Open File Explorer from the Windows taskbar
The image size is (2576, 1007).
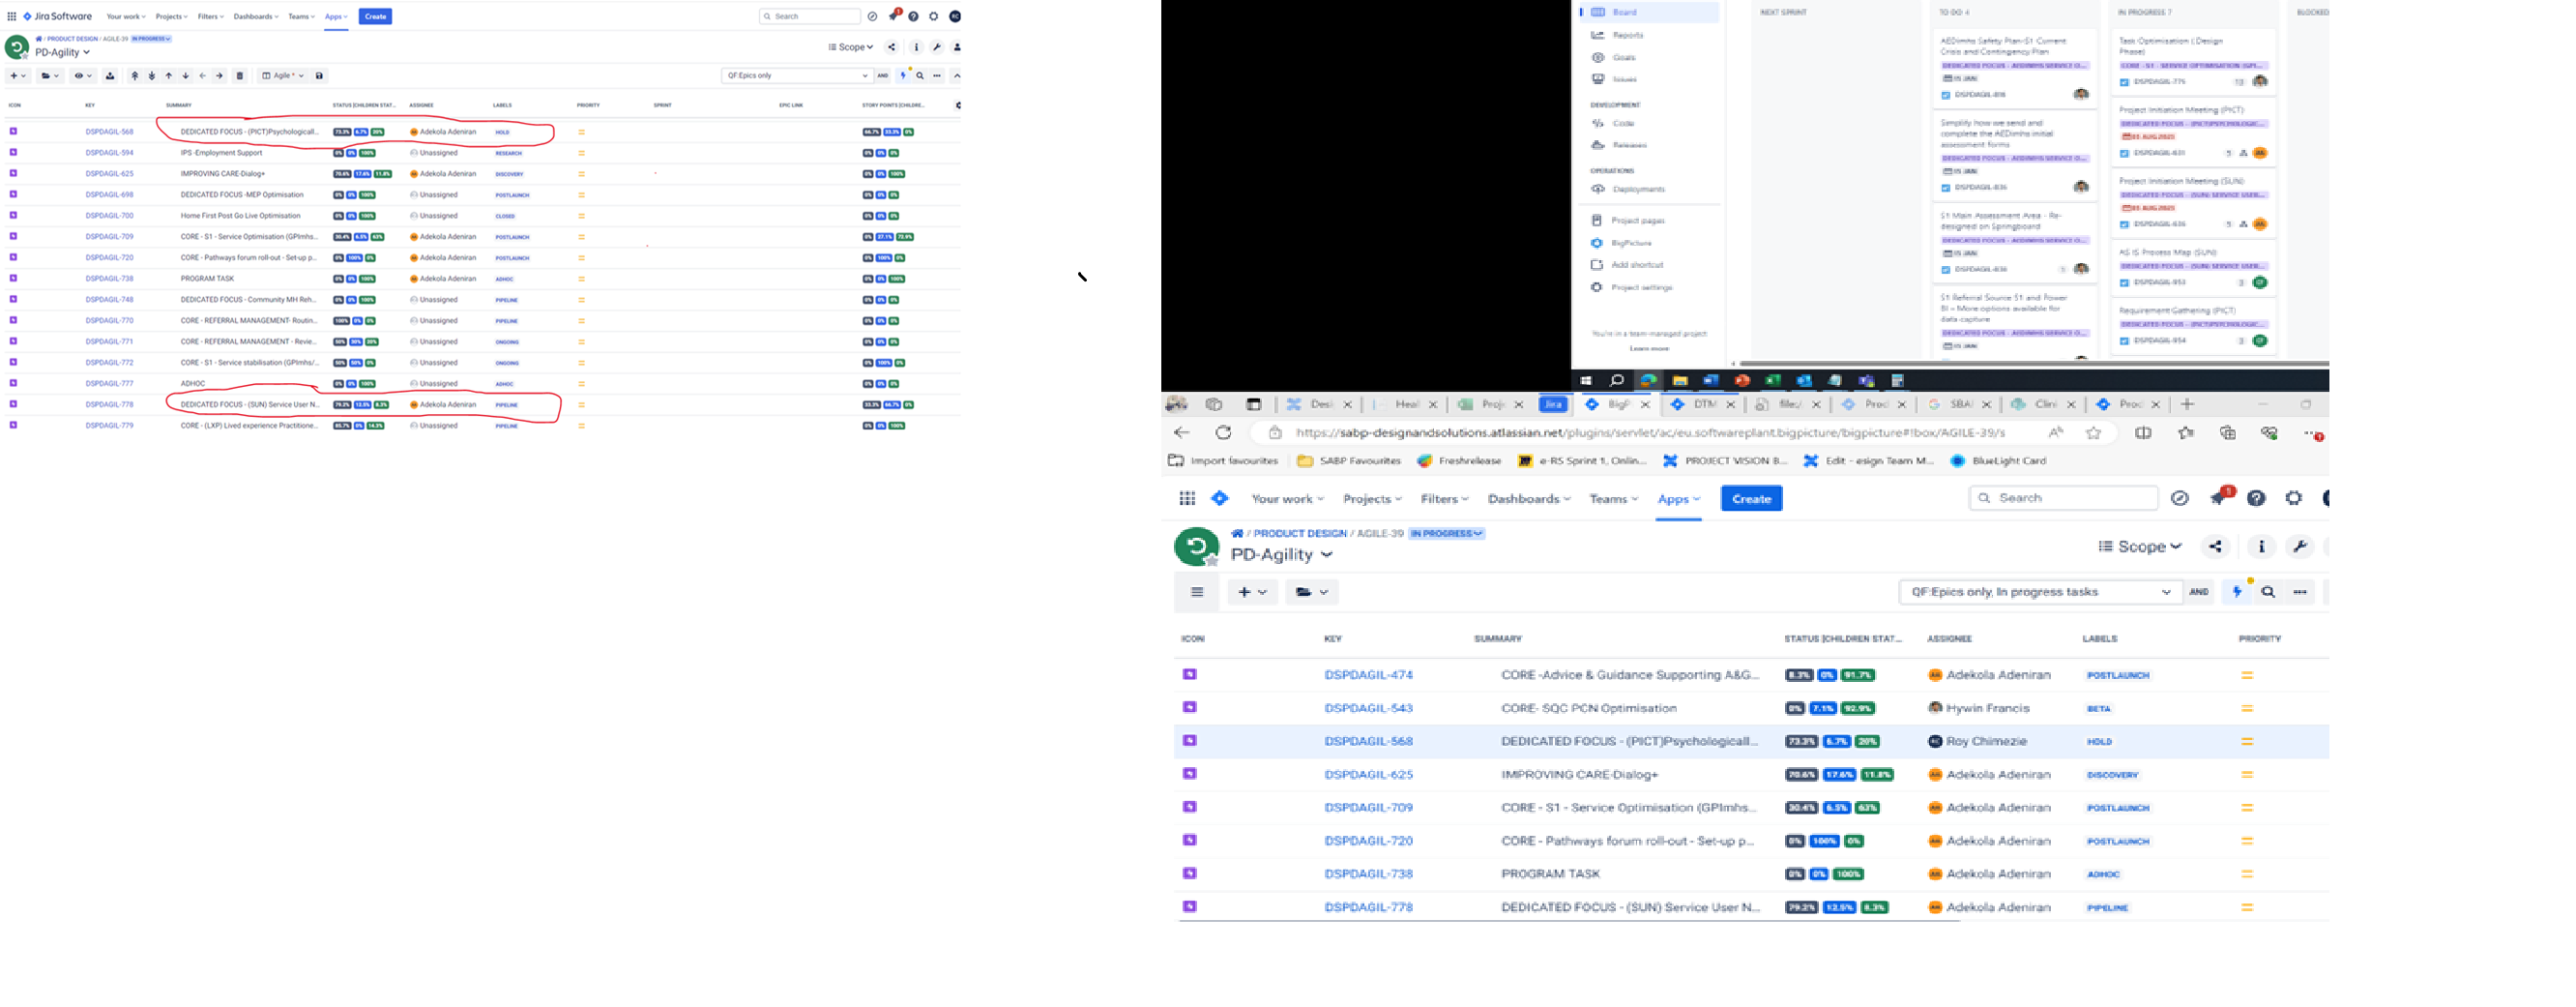pyautogui.click(x=1680, y=381)
